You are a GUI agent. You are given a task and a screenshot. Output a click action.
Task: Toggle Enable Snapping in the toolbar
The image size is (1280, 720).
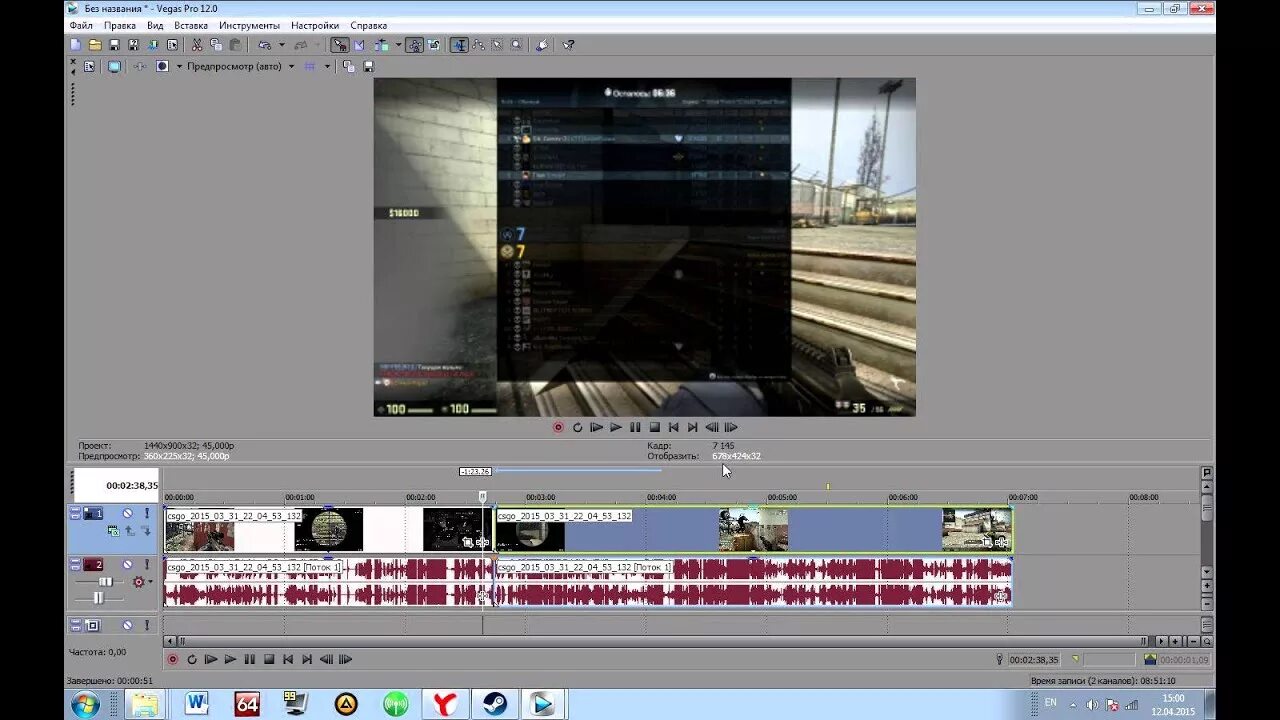point(339,45)
